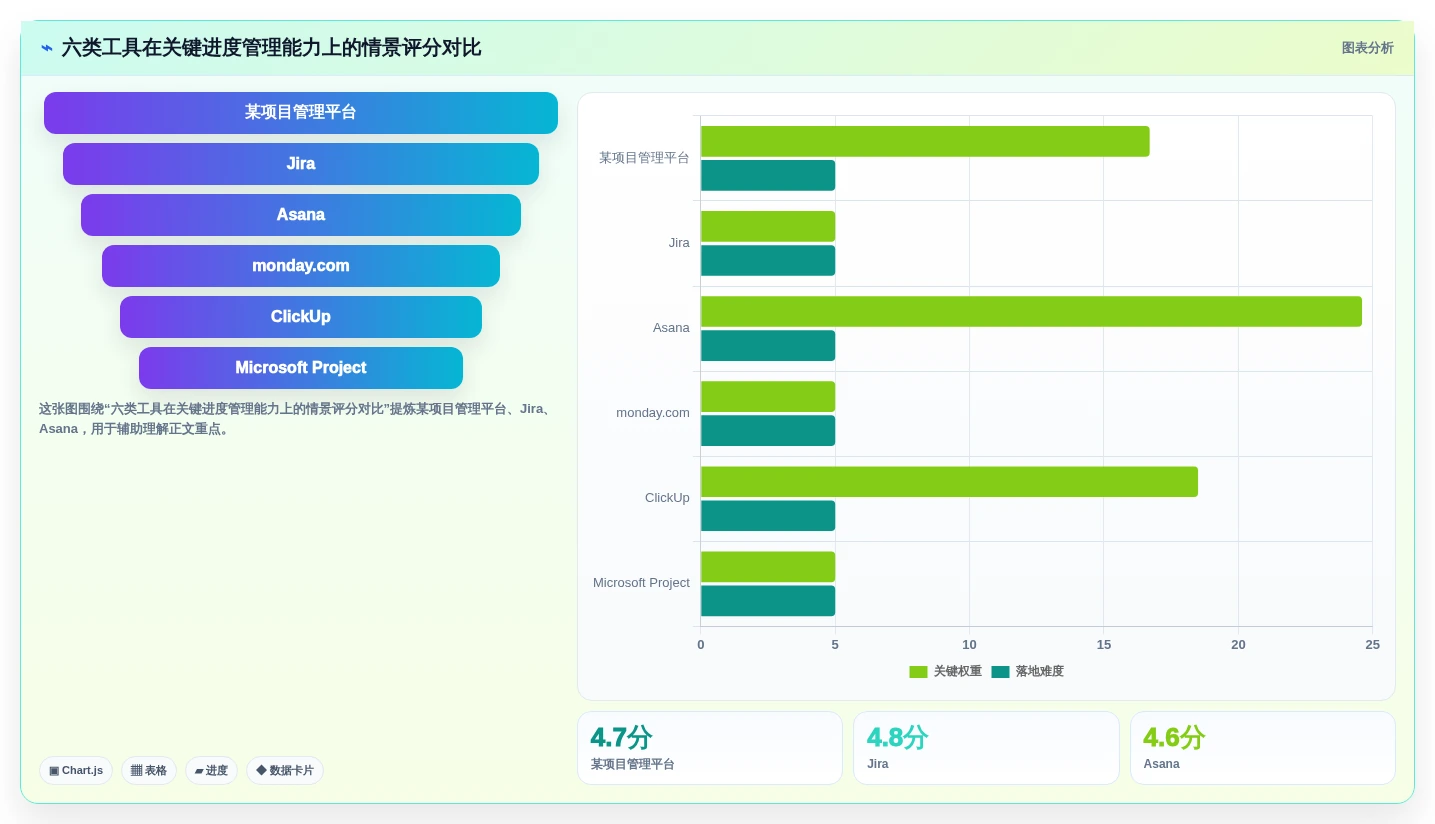Click the x-axis tick label 15
The height and width of the screenshot is (824, 1435).
tap(1104, 645)
